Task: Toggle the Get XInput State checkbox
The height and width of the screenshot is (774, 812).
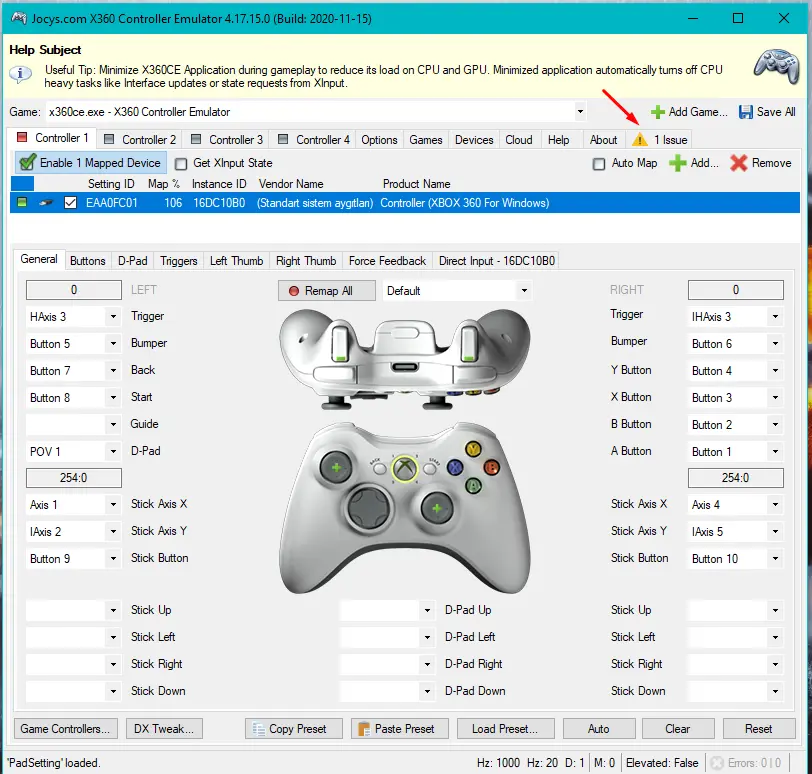Action: (181, 164)
